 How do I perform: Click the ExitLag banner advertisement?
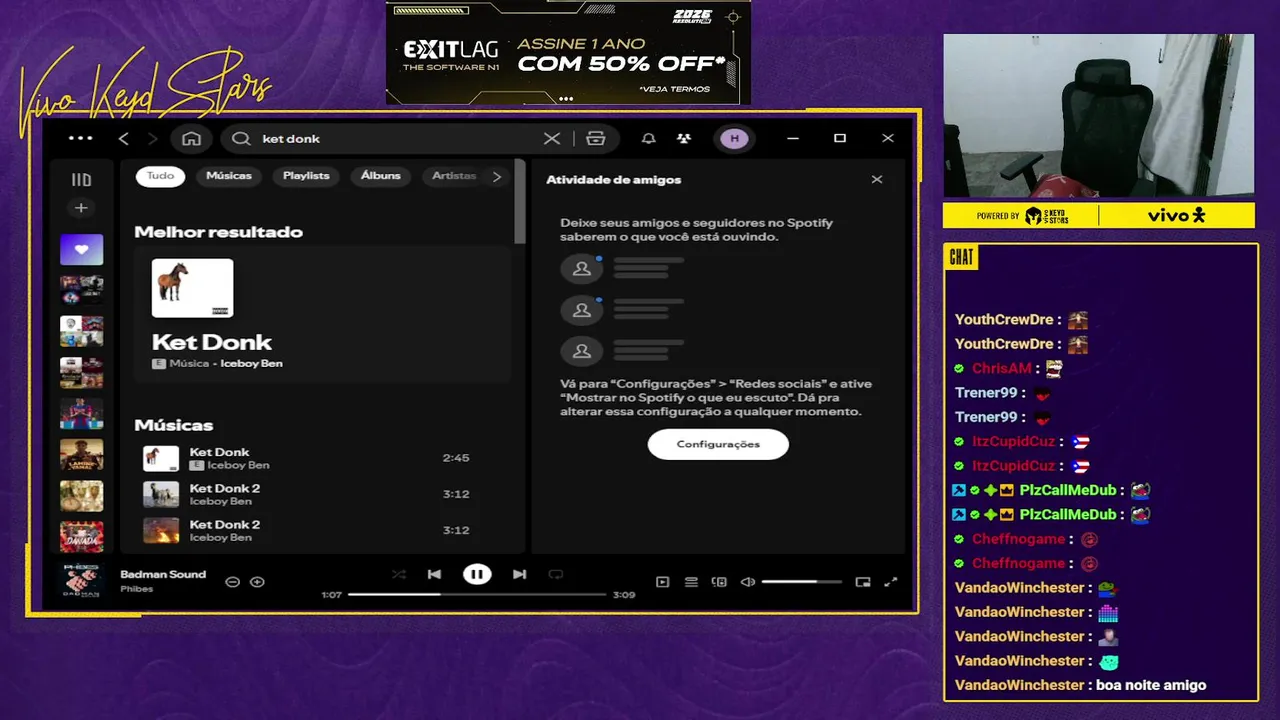click(568, 52)
